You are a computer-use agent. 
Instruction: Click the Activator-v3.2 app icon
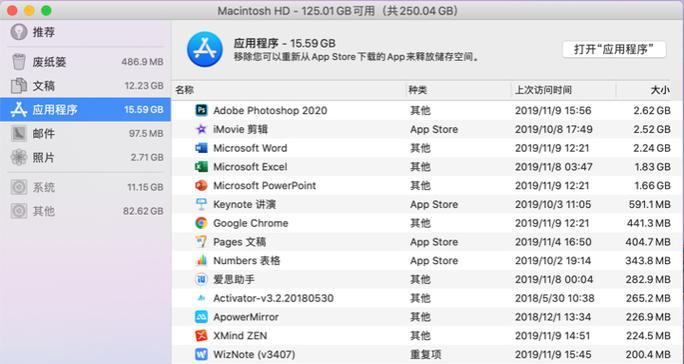(x=201, y=298)
